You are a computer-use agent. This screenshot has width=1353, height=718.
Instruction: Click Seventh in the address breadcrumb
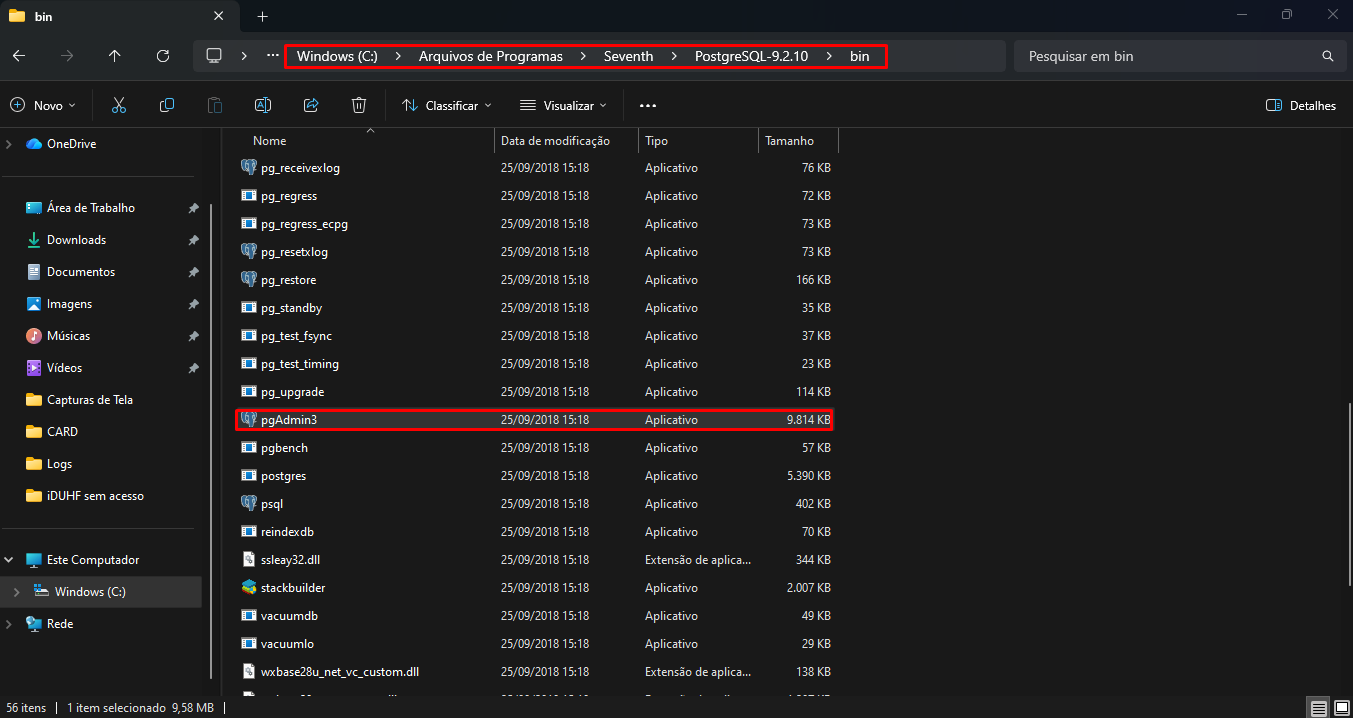[x=628, y=56]
